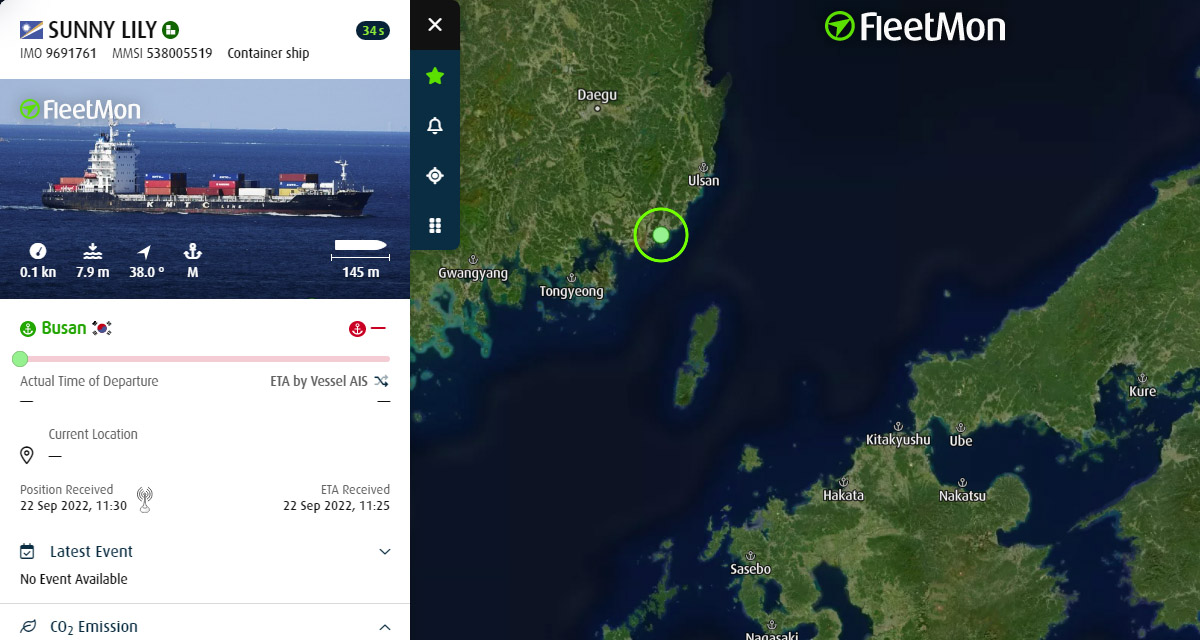Open the grid apps menu icon
Viewport: 1200px width, 640px height.
[x=435, y=225]
